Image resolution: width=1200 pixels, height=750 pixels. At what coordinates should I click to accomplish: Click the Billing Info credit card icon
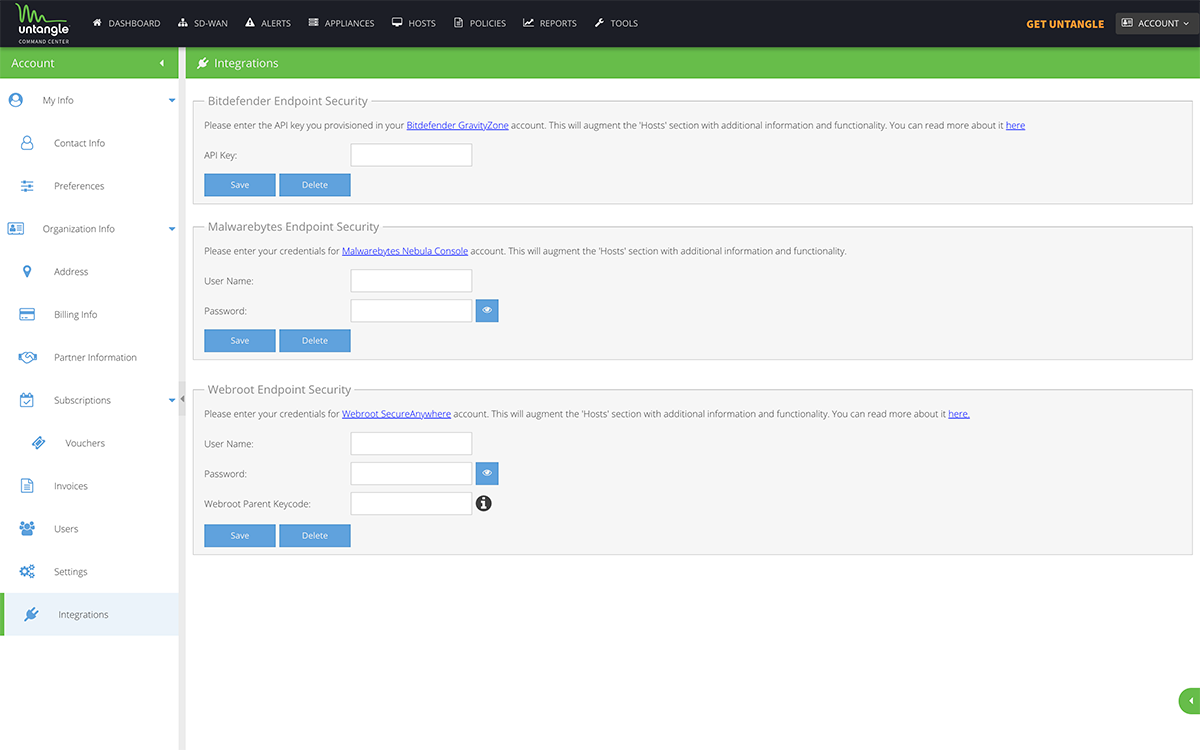27,314
